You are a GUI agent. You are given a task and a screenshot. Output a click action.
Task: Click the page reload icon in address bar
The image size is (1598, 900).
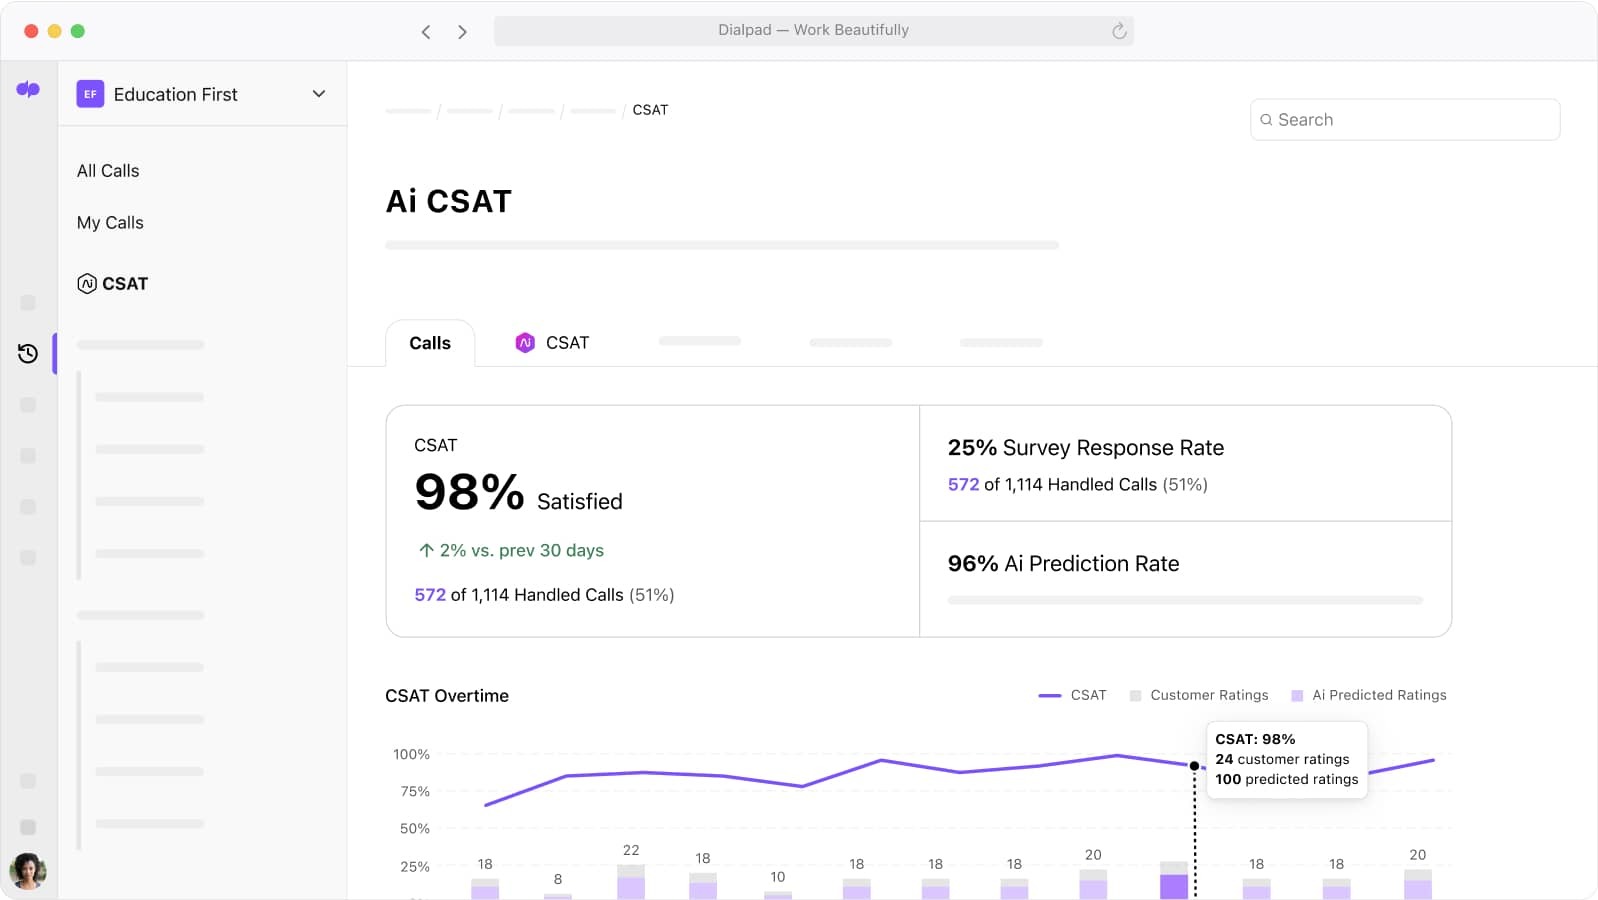click(x=1117, y=30)
